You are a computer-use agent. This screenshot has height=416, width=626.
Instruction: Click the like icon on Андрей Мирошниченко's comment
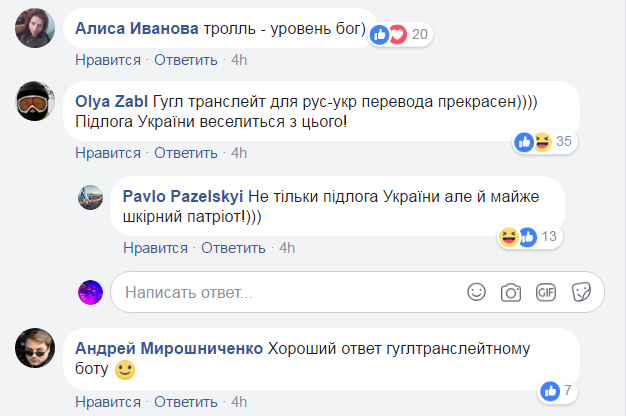point(548,389)
